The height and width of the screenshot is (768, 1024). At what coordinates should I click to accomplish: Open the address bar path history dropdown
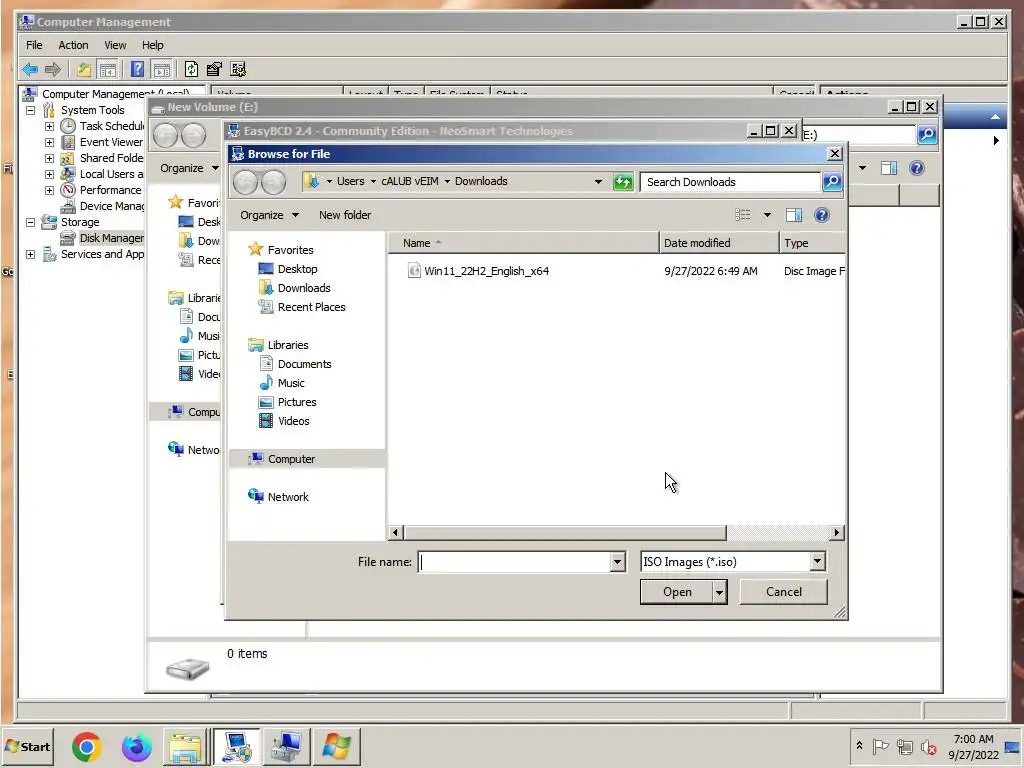coord(598,182)
